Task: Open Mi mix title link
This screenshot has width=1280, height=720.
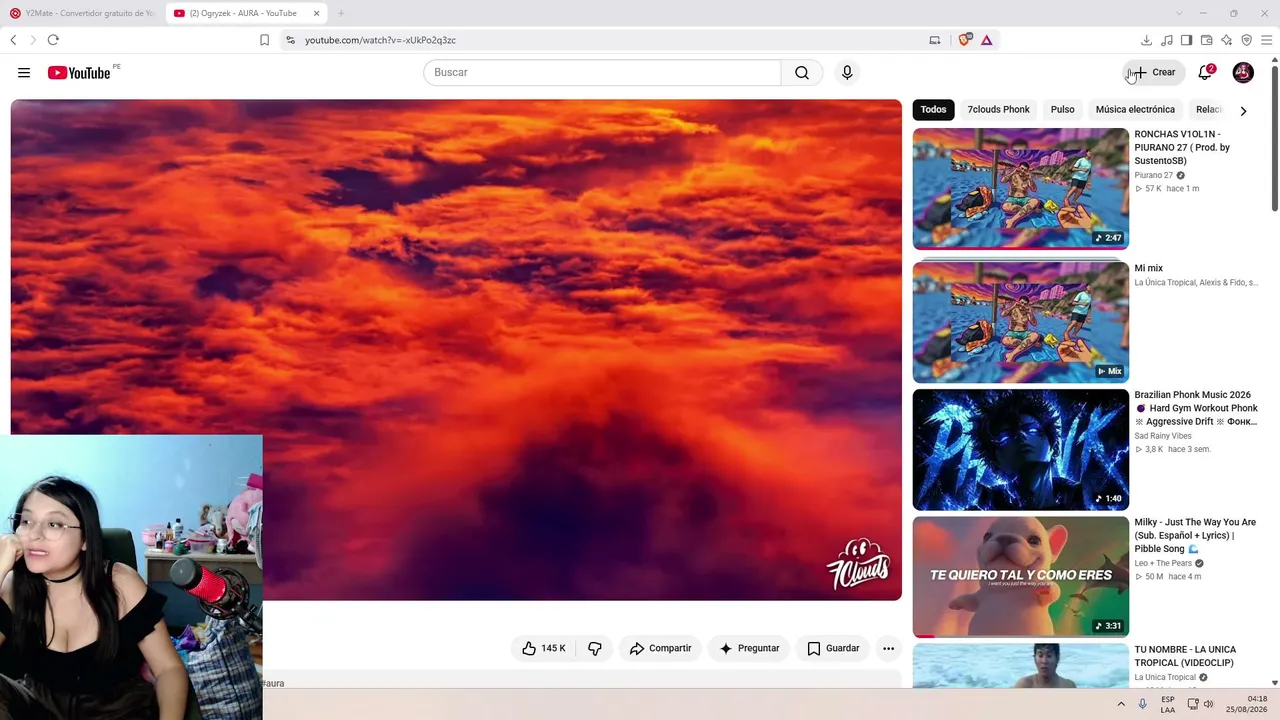Action: coord(1148,268)
